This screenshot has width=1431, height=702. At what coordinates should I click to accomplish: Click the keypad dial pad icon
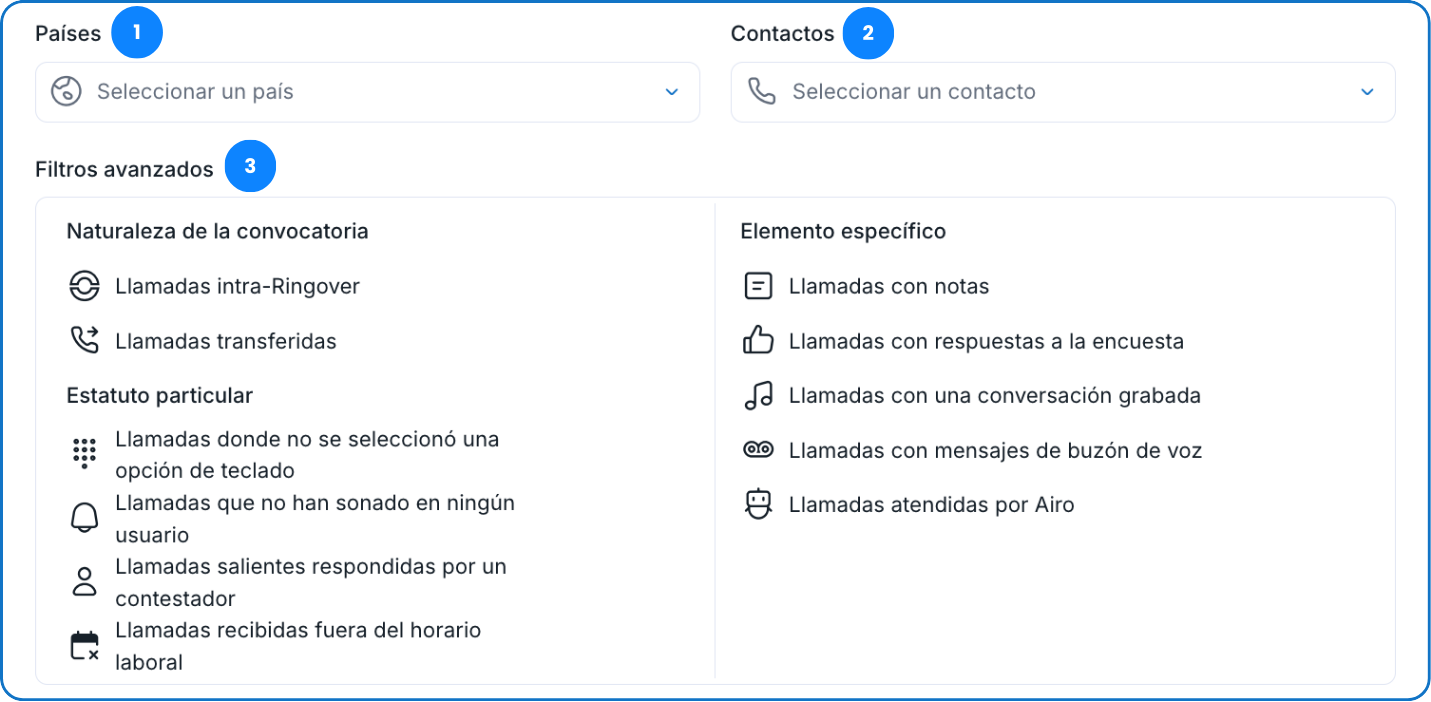(84, 454)
